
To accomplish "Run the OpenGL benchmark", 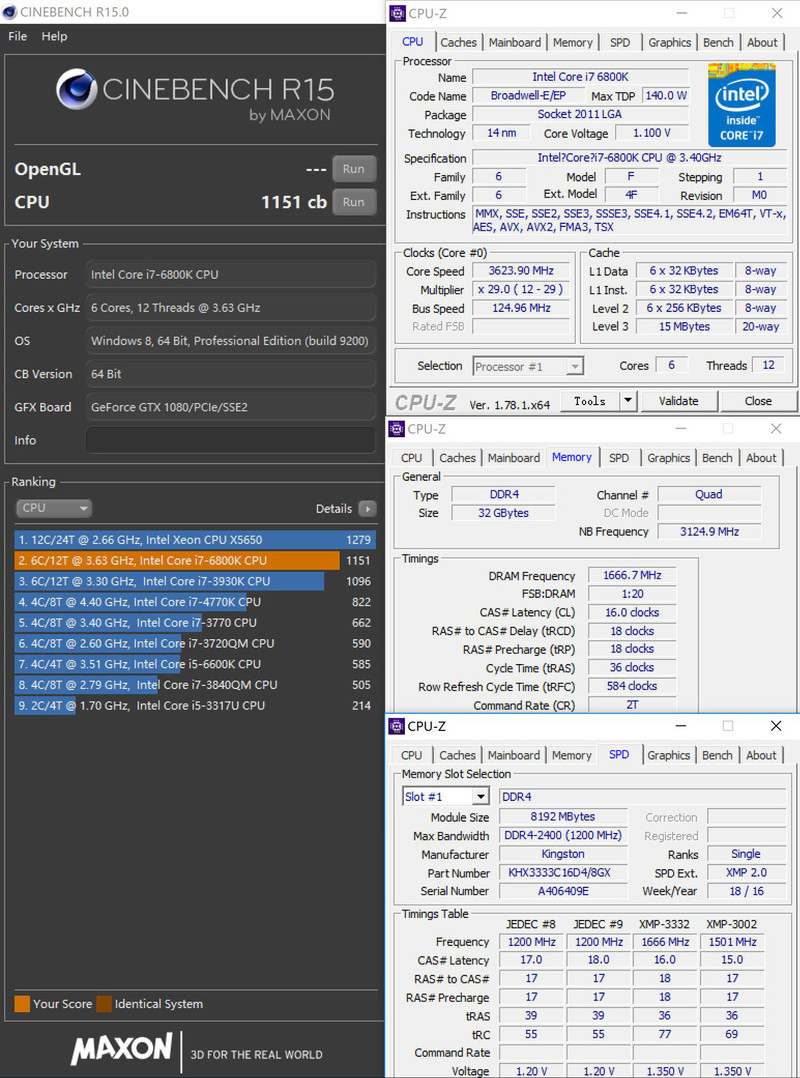I will pyautogui.click(x=353, y=169).
